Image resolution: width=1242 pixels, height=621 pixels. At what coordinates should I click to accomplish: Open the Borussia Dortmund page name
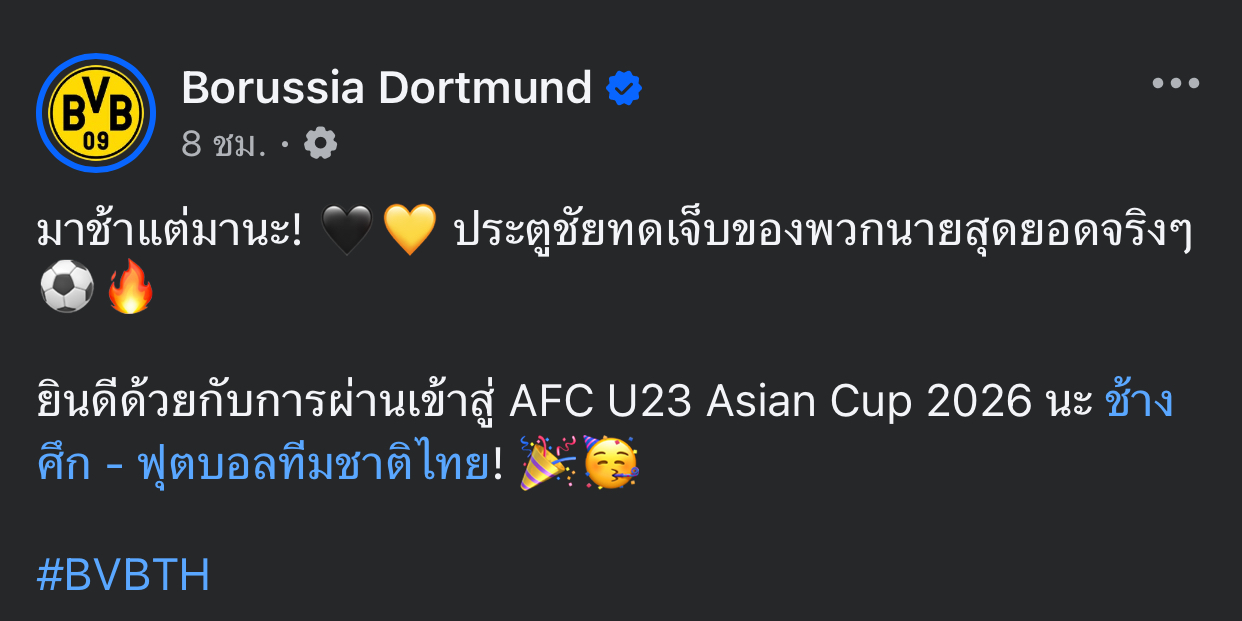coord(387,89)
